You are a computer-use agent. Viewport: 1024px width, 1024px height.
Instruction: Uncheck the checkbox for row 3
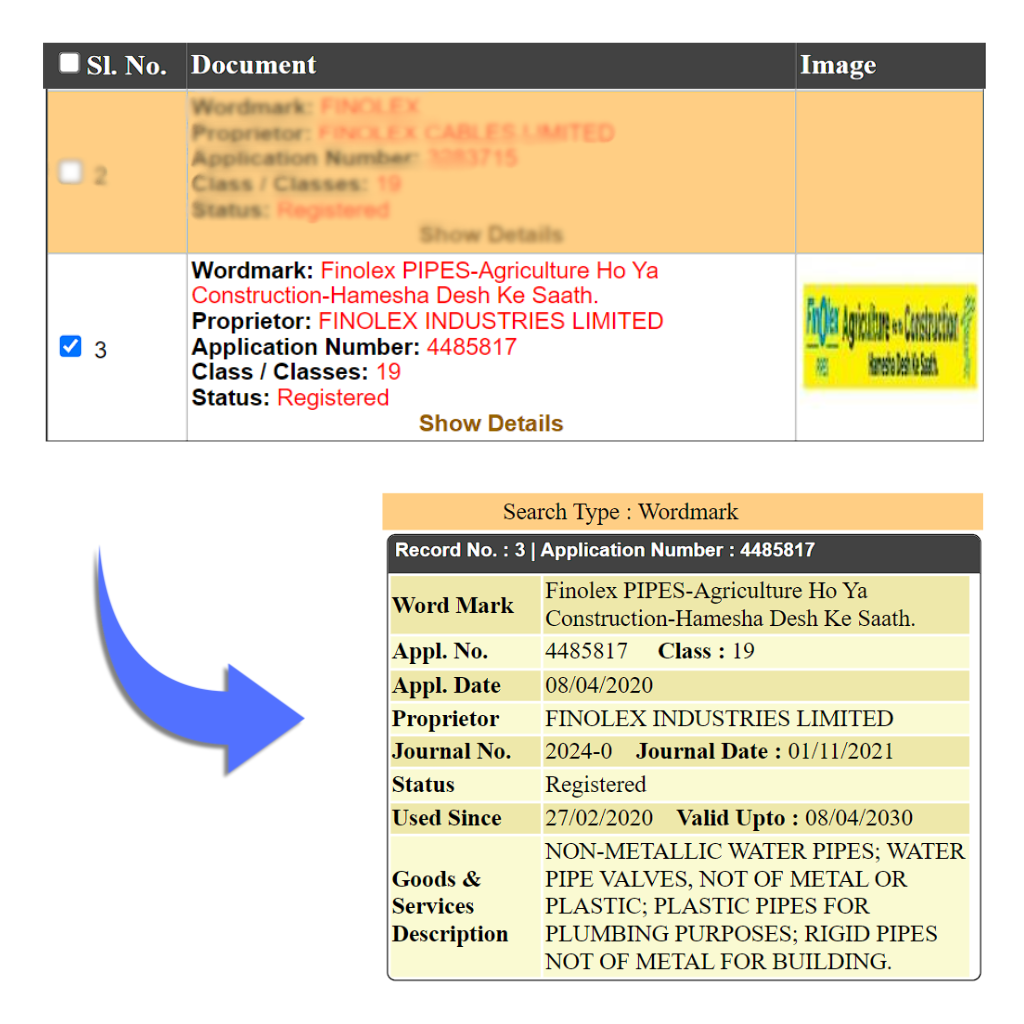tap(70, 347)
